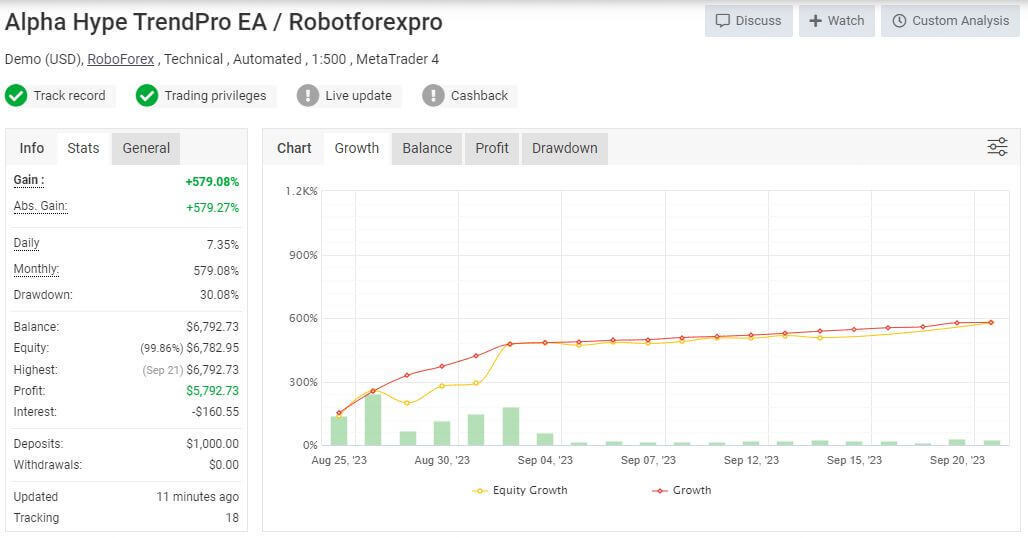View the Drawdown chart tab
Screen dimensions: 1028x538
[564, 148]
